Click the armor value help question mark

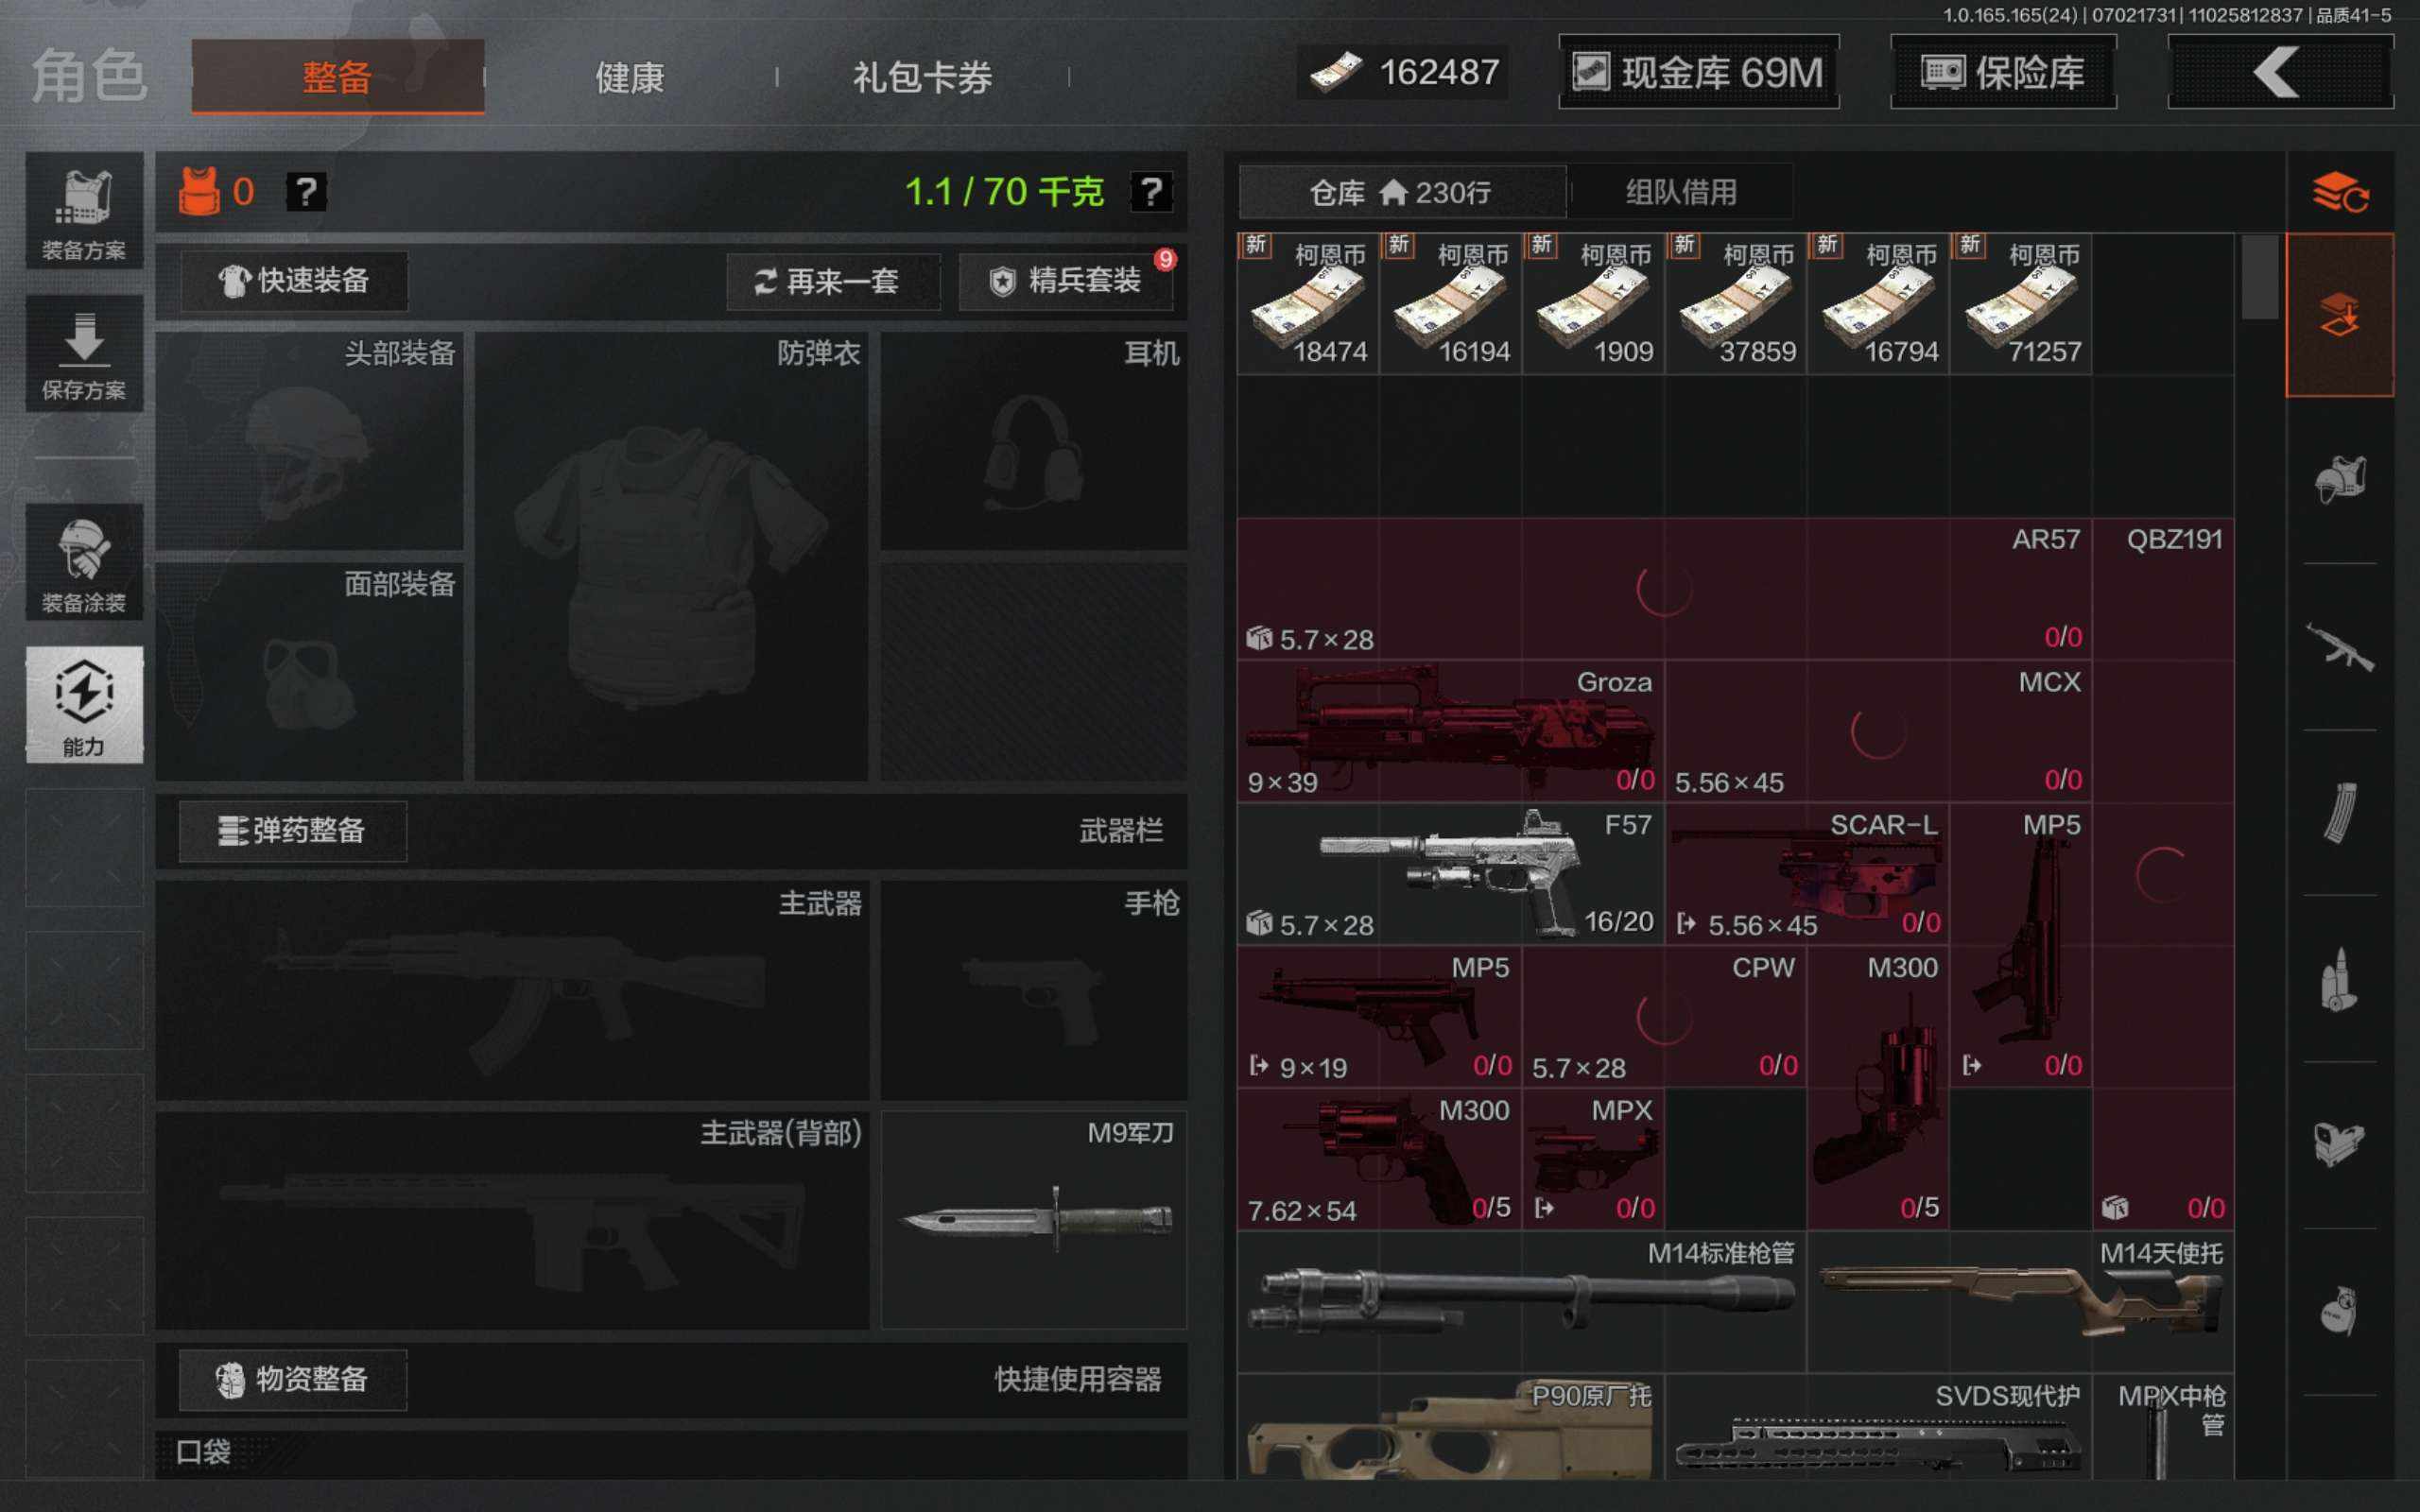306,191
